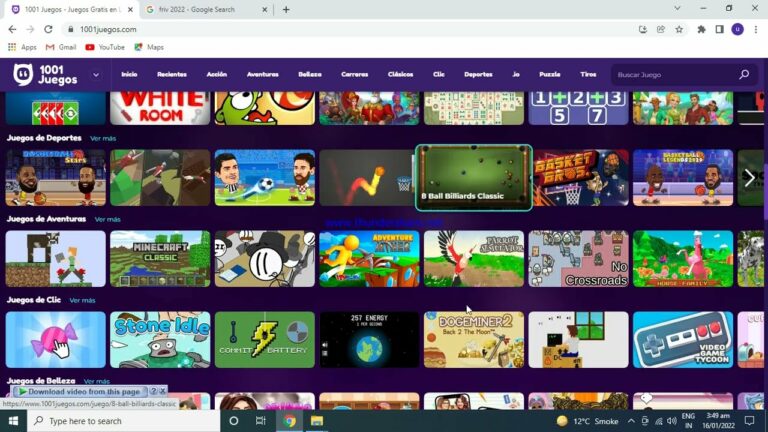The image size is (768, 432).
Task: Open Task View on the taskbar
Action: pyautogui.click(x=261, y=421)
